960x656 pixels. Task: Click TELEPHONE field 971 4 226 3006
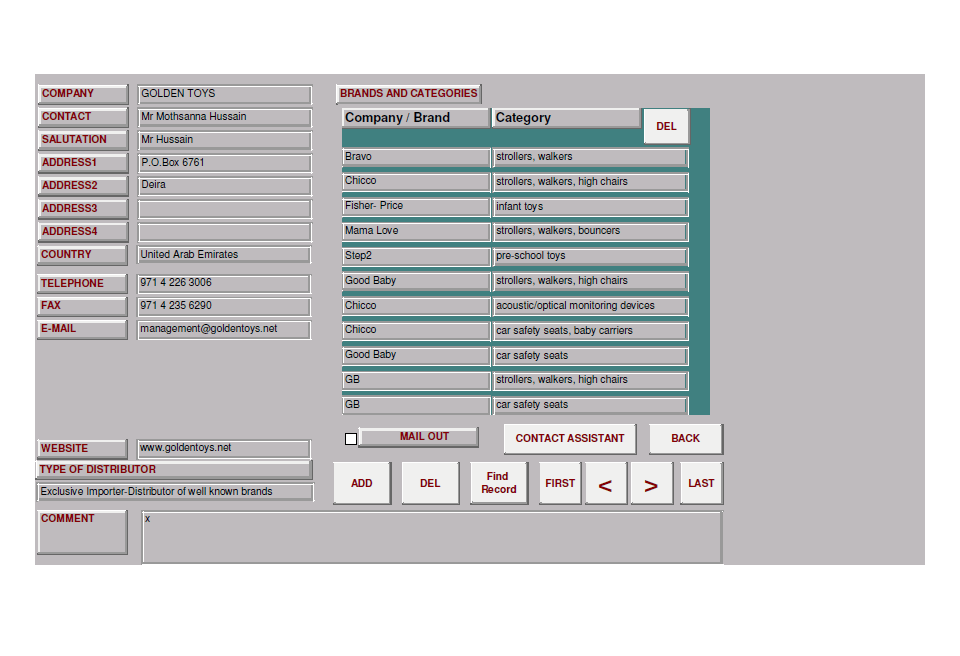tap(224, 283)
